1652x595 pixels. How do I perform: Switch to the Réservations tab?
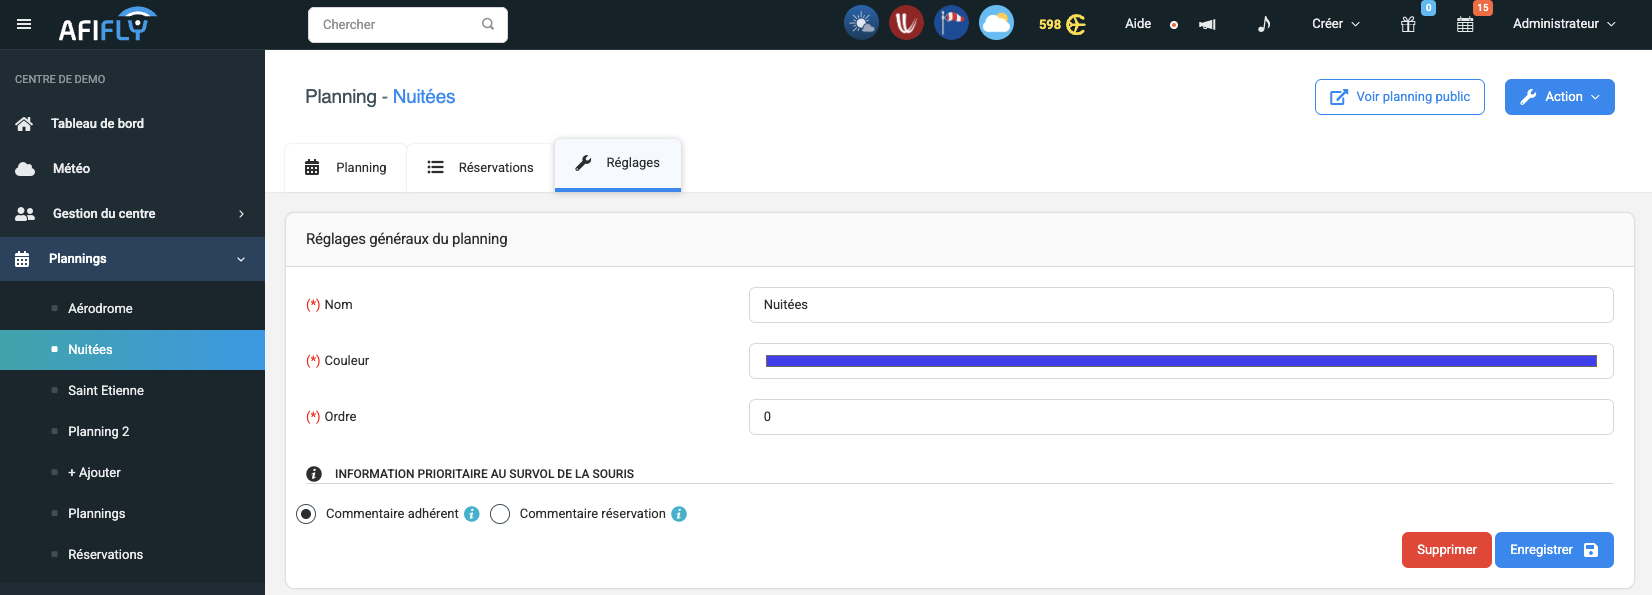click(481, 167)
